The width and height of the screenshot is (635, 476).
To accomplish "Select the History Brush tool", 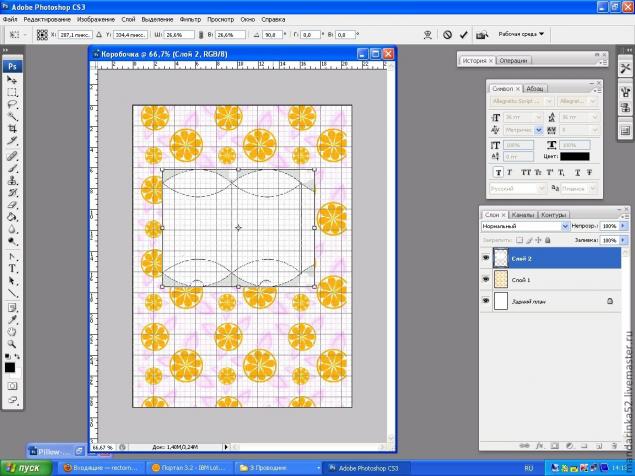I will coord(12,192).
